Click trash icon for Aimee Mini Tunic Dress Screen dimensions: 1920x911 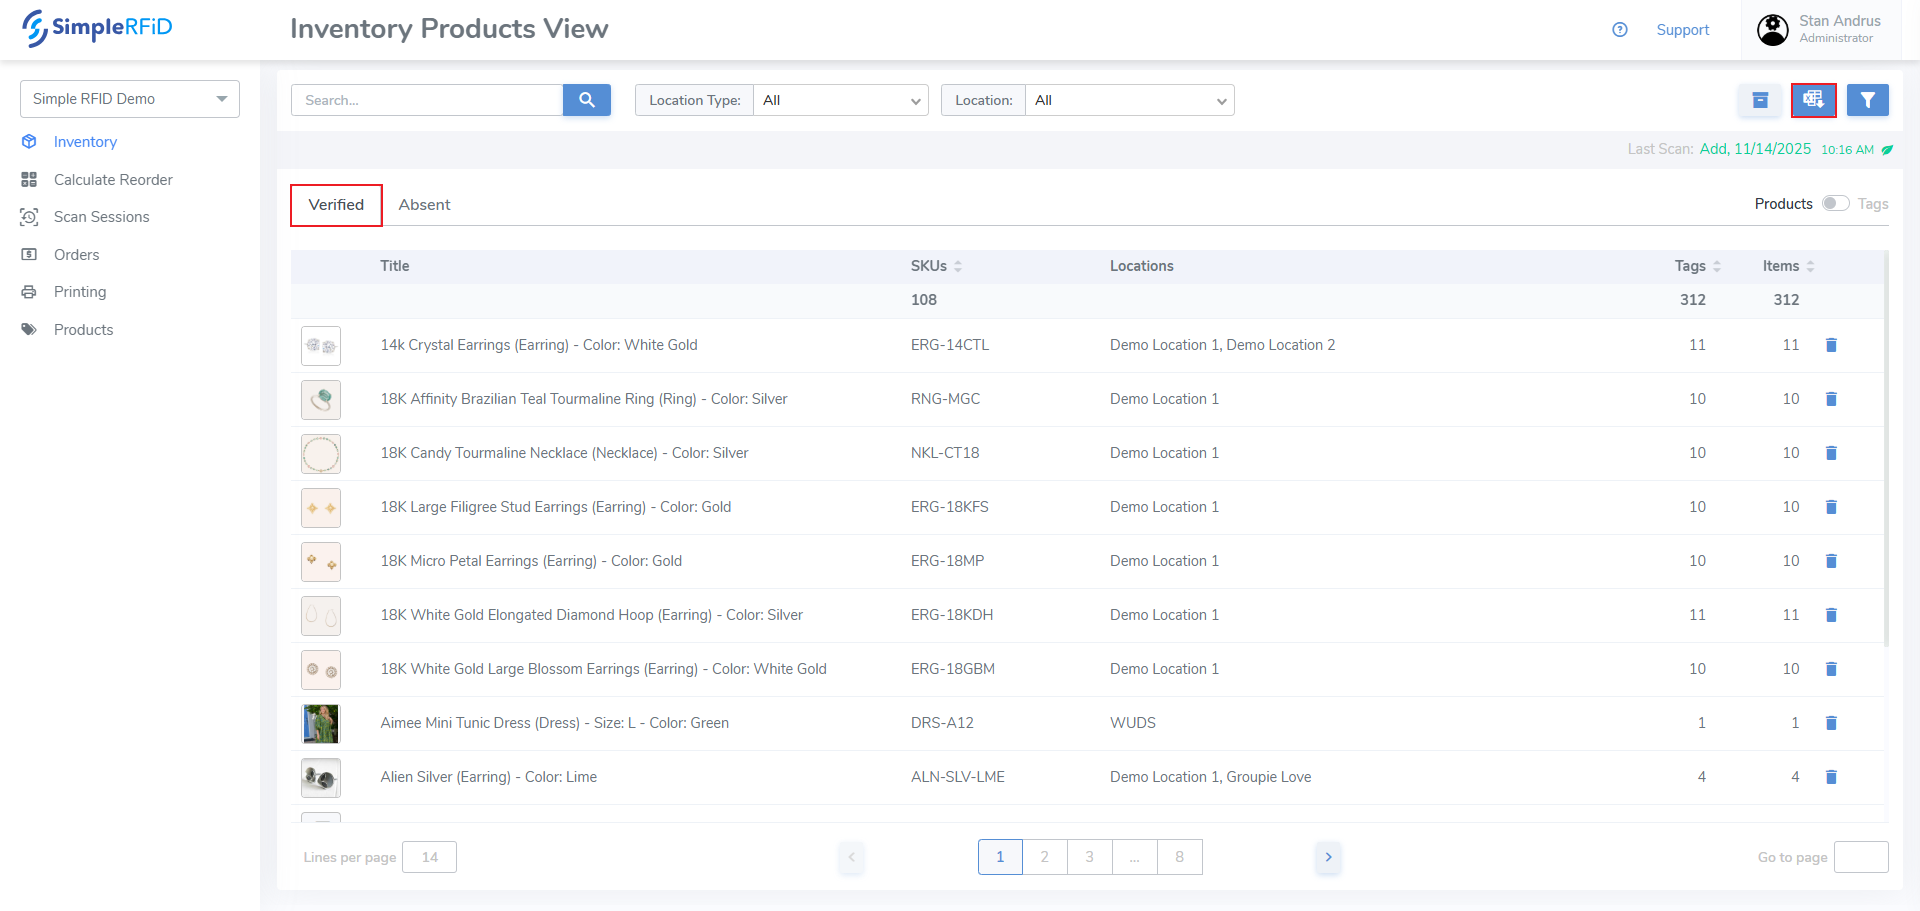click(1831, 723)
